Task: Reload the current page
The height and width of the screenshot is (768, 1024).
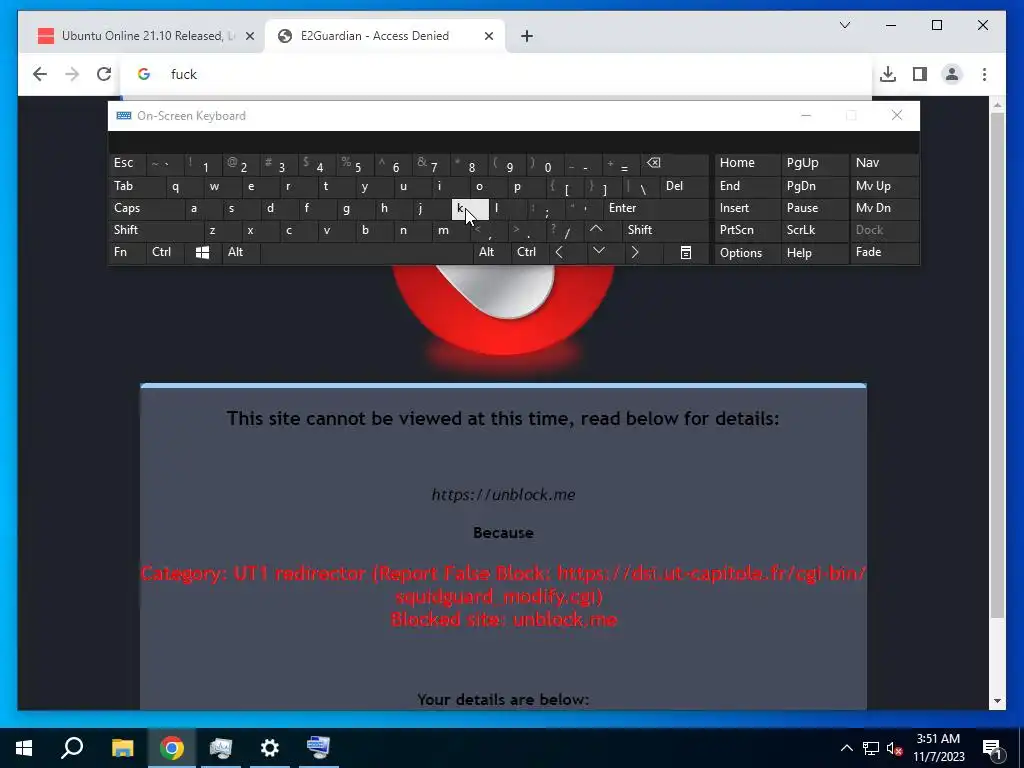Action: [104, 74]
